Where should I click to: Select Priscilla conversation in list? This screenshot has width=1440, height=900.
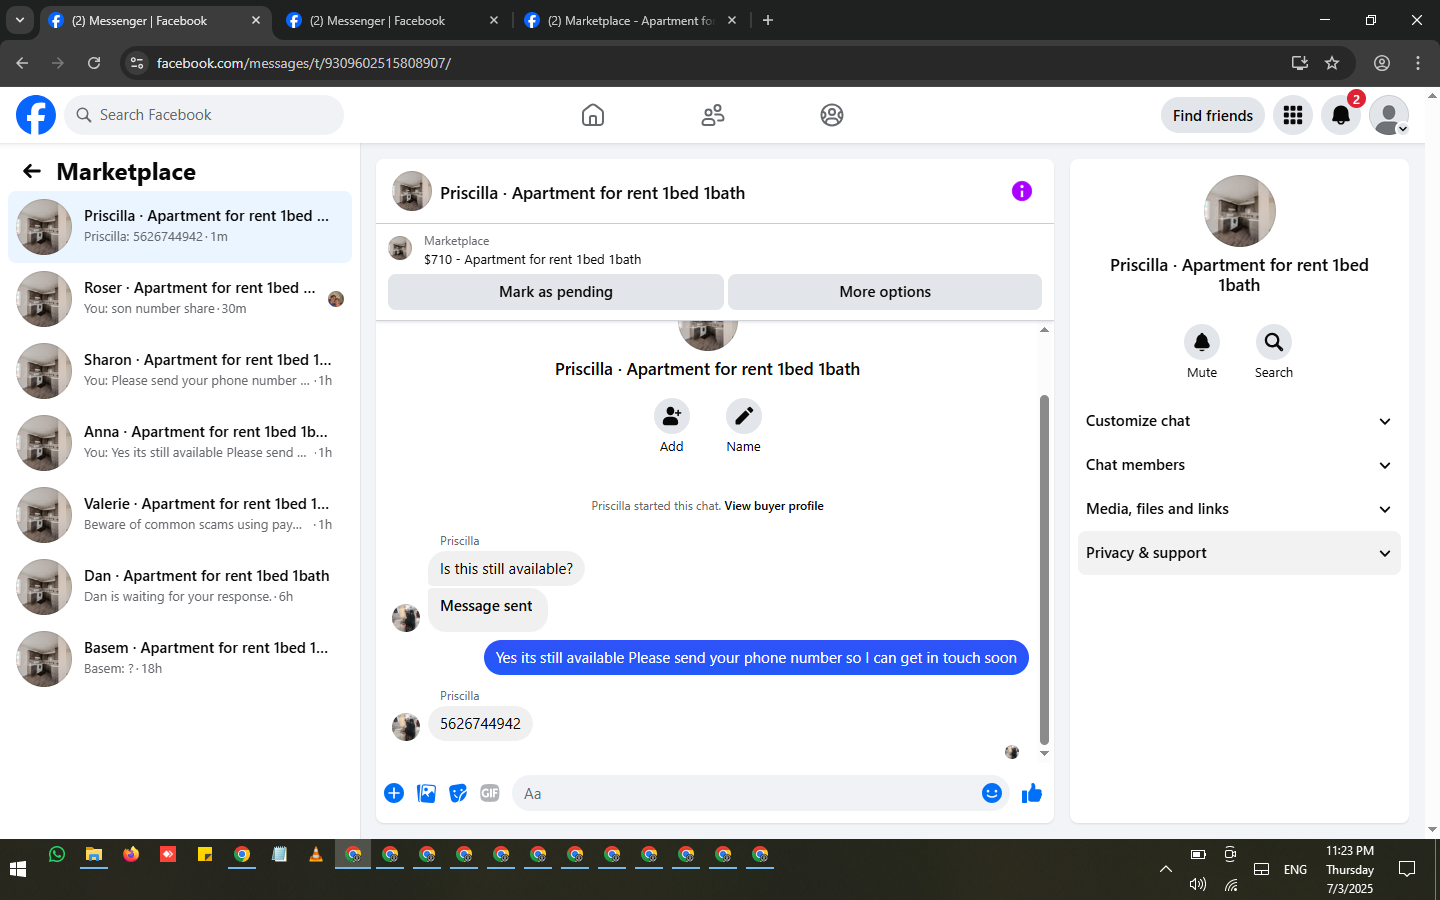click(180, 227)
